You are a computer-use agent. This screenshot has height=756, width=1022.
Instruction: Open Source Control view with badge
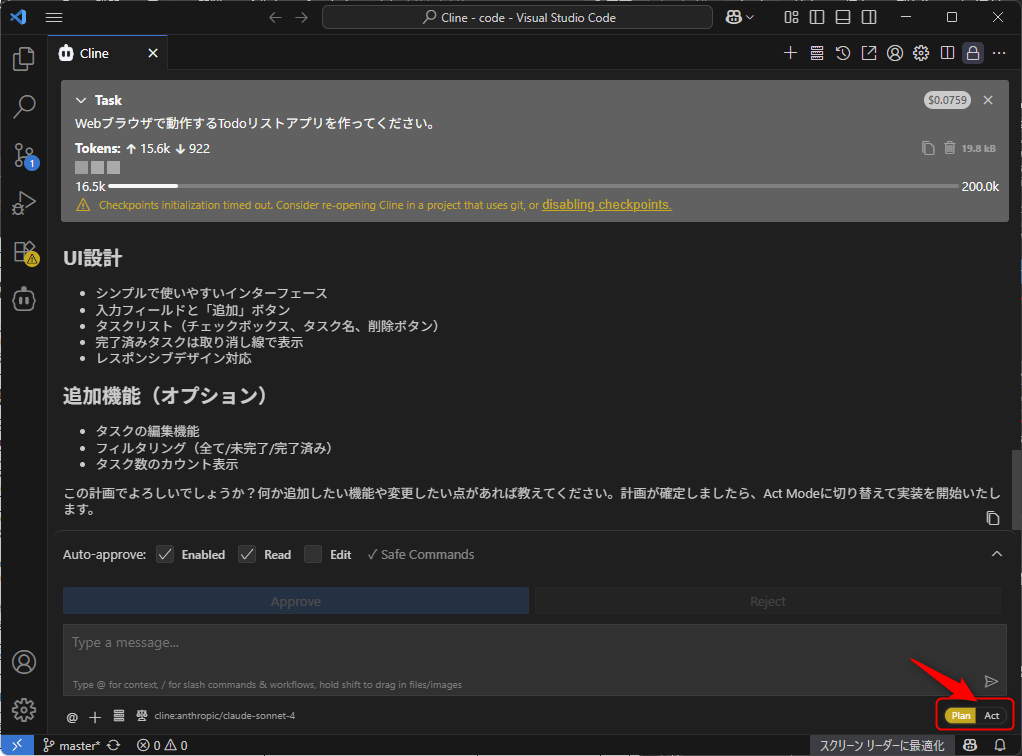coord(24,154)
